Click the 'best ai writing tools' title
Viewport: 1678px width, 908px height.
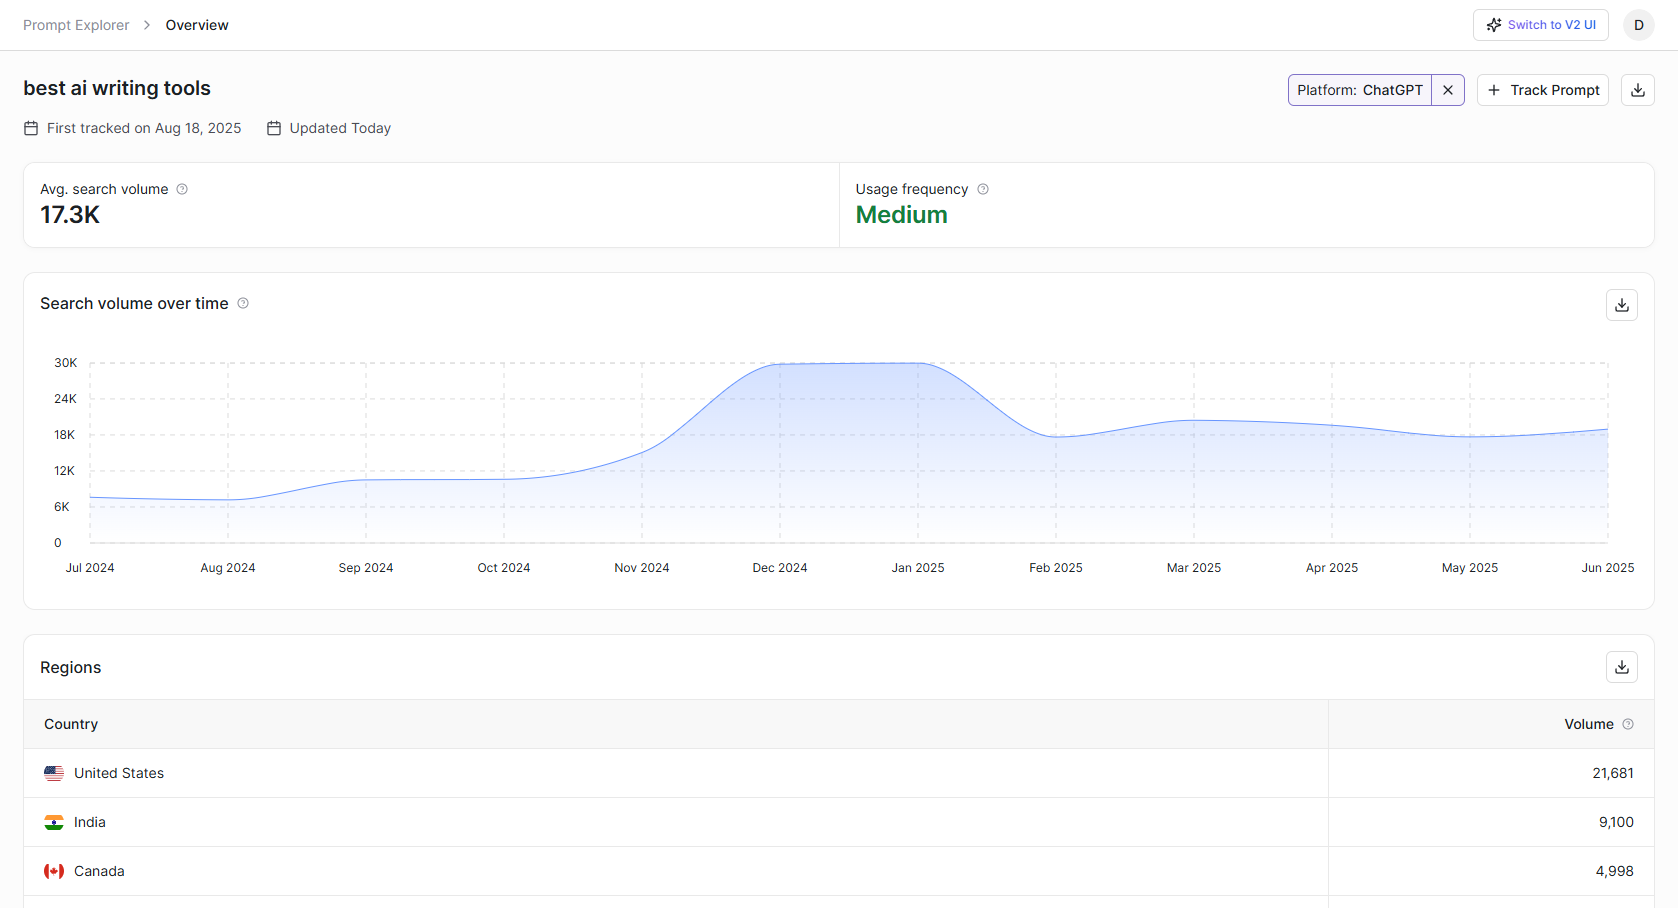pos(117,88)
